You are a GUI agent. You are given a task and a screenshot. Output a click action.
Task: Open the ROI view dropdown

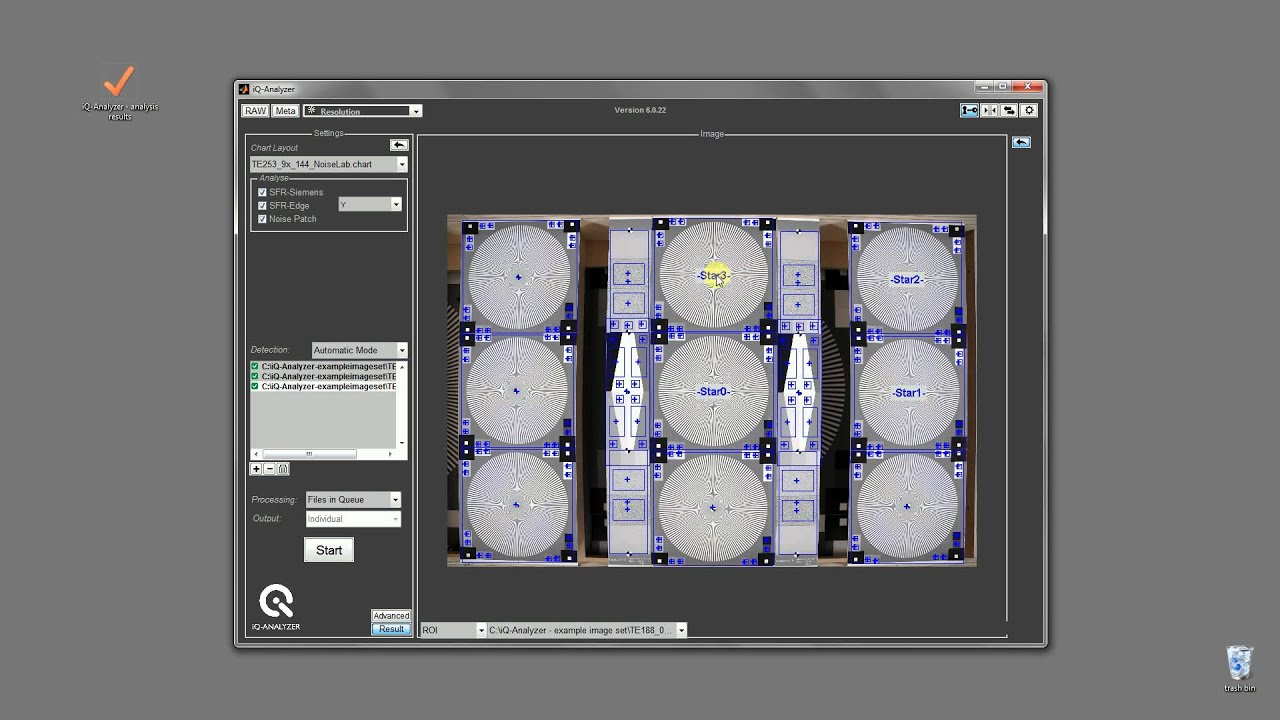coord(453,630)
